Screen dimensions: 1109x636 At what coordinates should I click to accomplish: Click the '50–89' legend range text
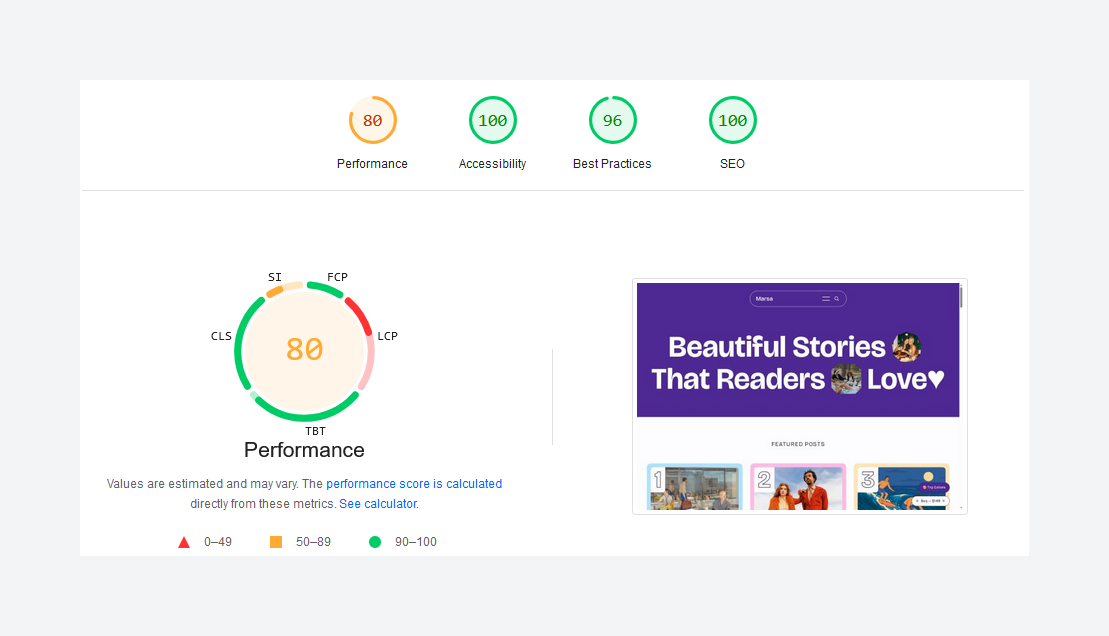click(313, 542)
